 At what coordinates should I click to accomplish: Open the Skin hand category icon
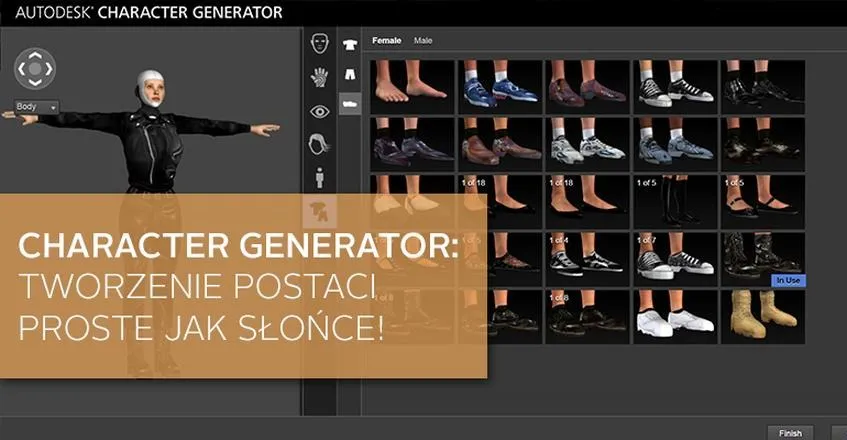click(320, 77)
